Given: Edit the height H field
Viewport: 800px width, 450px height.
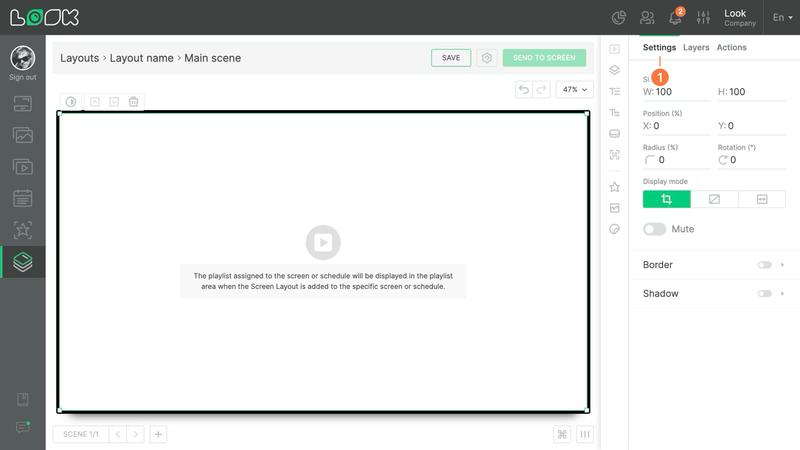Looking at the screenshot, I should [x=752, y=92].
